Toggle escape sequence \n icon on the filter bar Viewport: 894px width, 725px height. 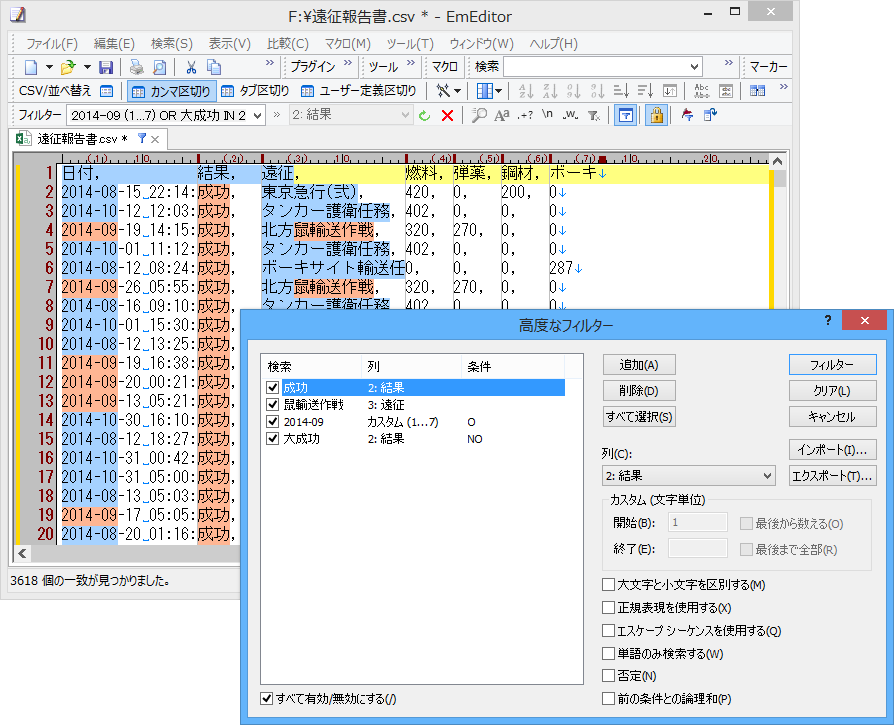(547, 116)
